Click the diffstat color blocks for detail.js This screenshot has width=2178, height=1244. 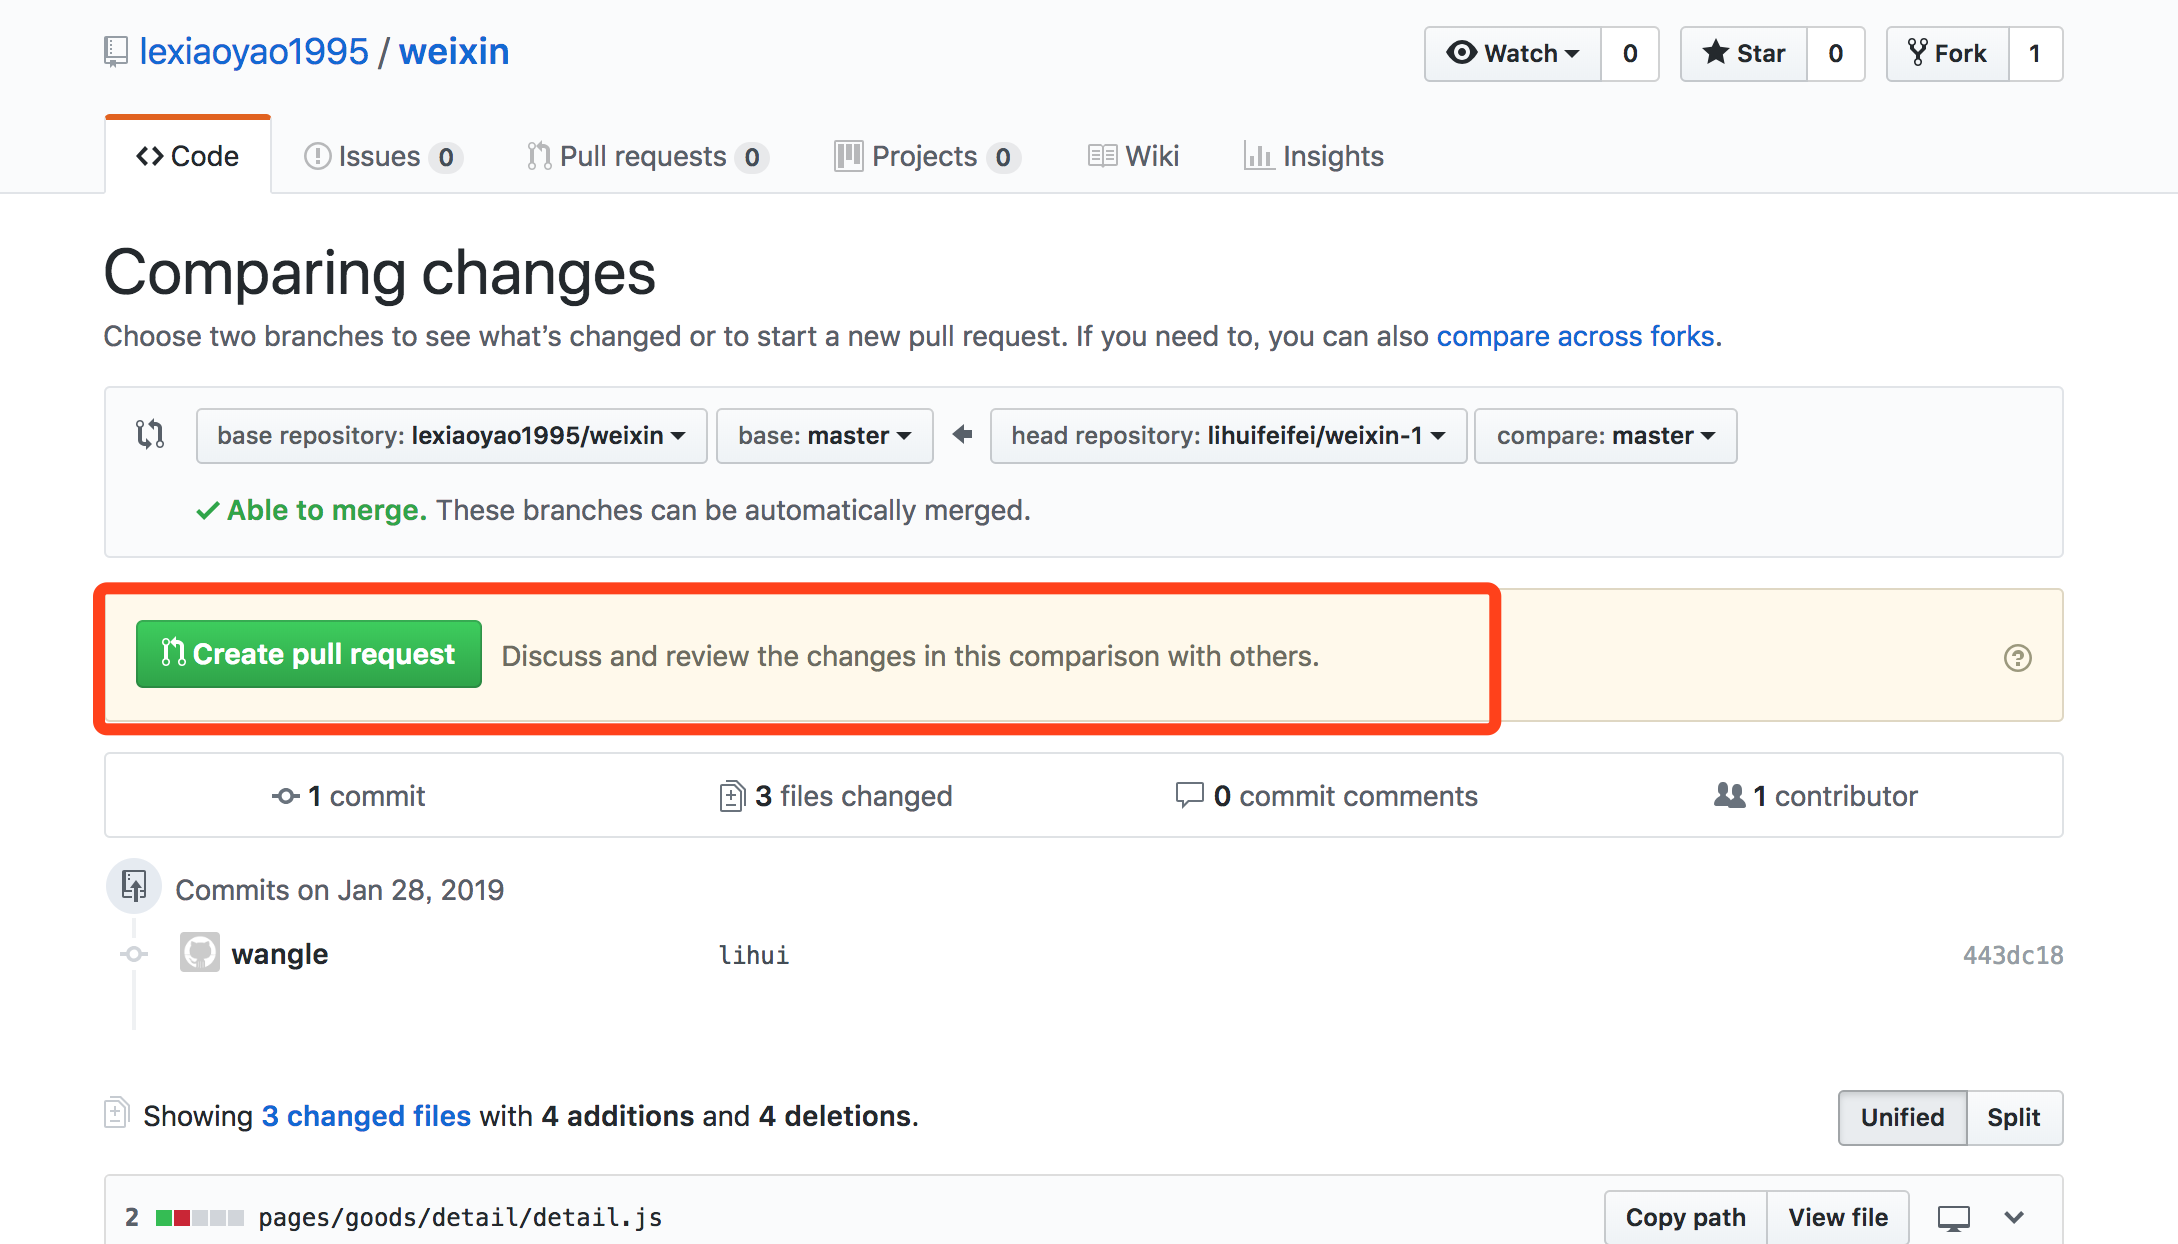pyautogui.click(x=199, y=1218)
